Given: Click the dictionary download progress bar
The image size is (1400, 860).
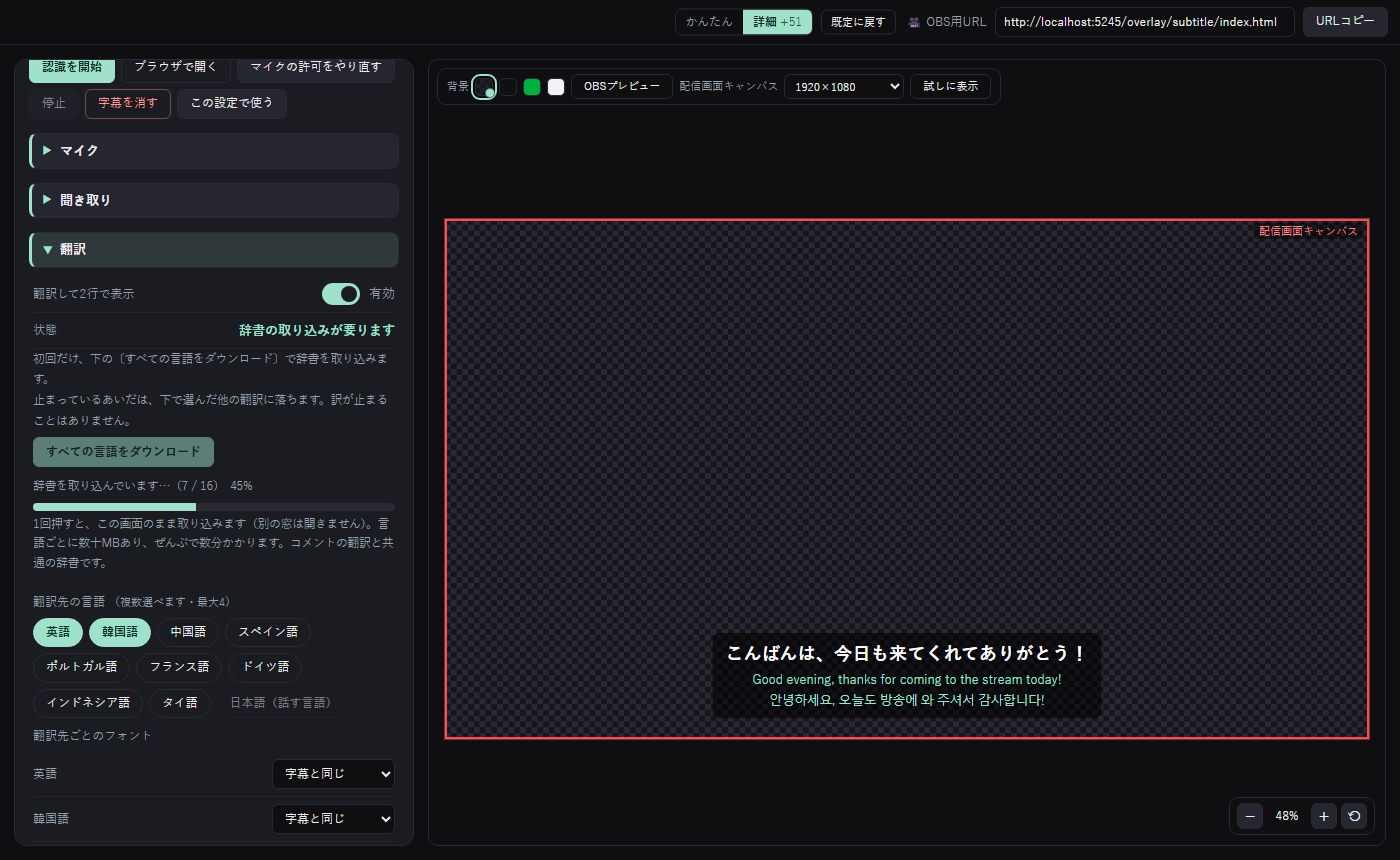Looking at the screenshot, I should pyautogui.click(x=214, y=507).
